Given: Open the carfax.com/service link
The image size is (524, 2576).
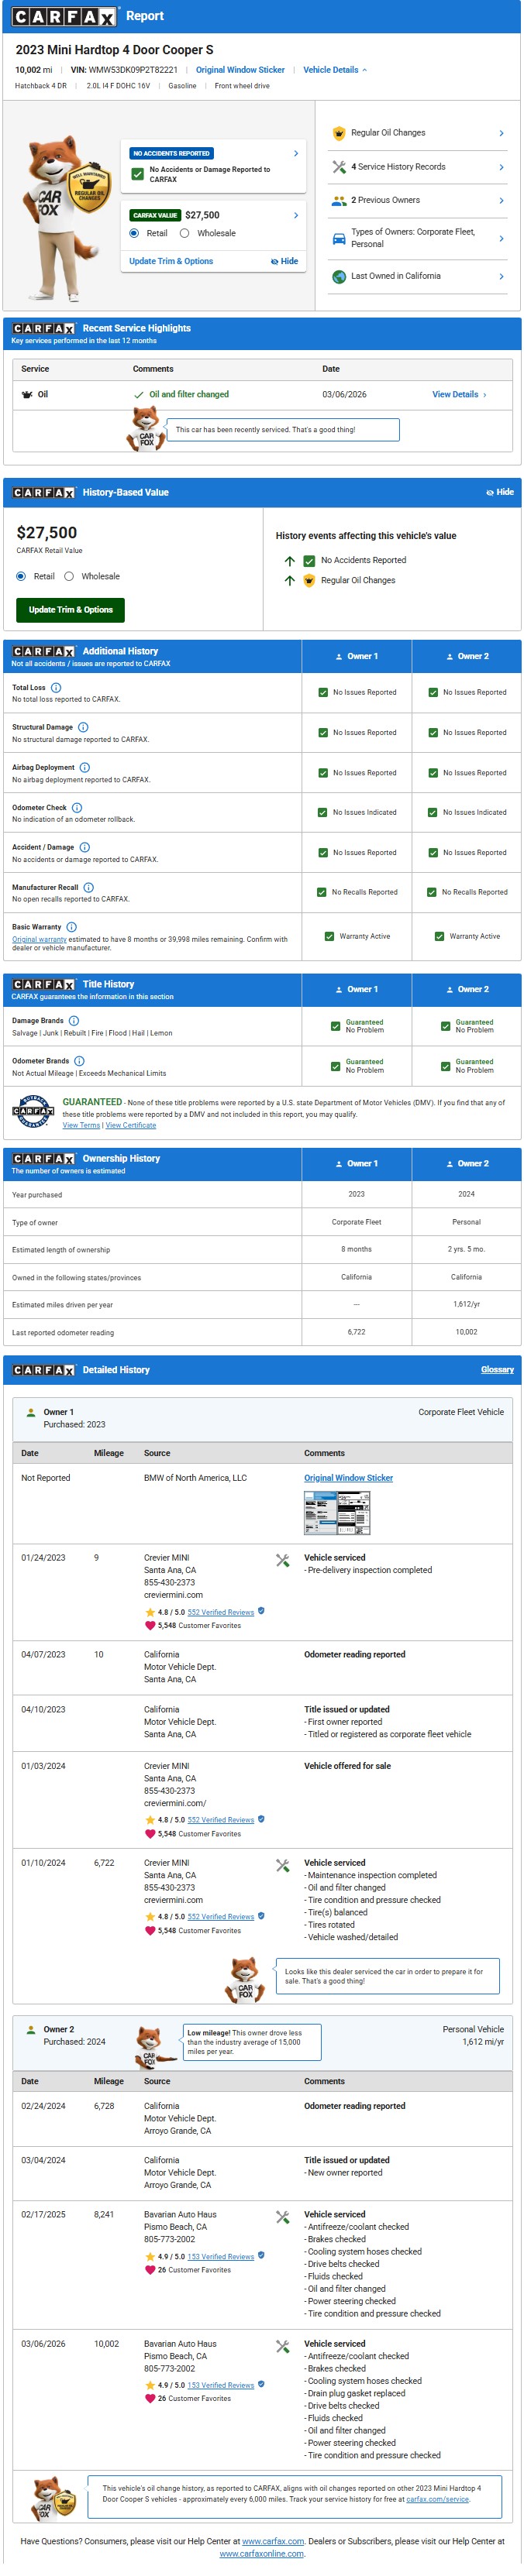Looking at the screenshot, I should click(x=437, y=2499).
